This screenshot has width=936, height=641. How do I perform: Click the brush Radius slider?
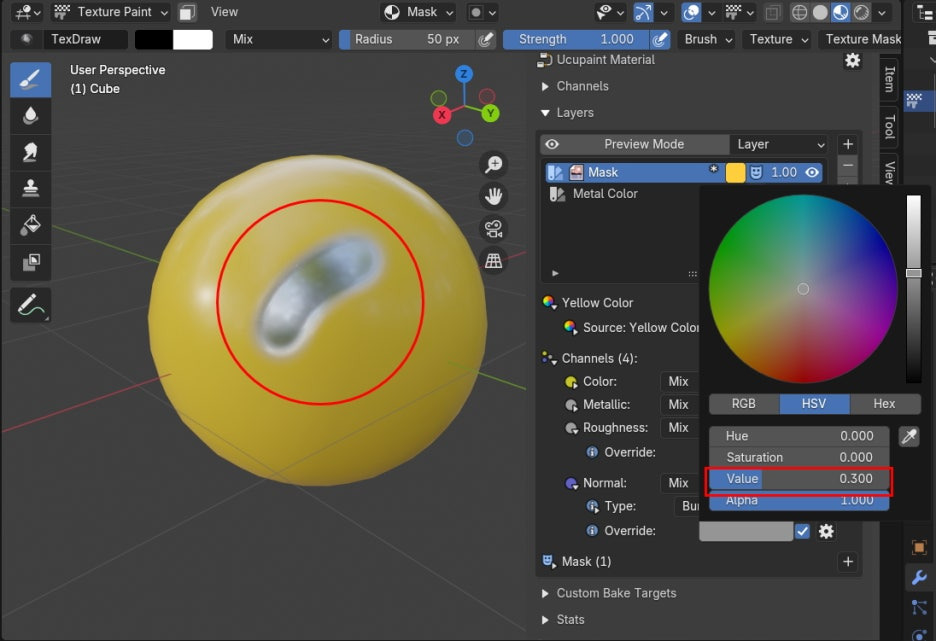click(x=407, y=39)
